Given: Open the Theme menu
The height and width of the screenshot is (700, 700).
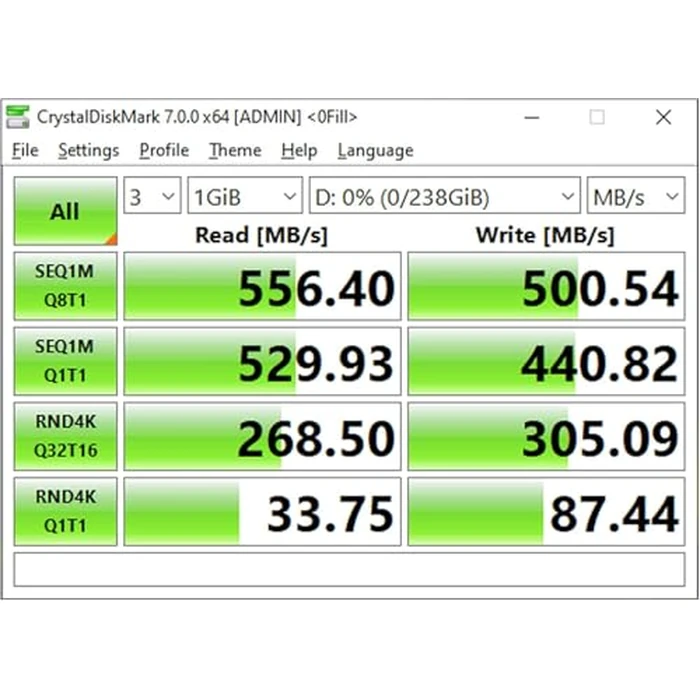Looking at the screenshot, I should 235,150.
